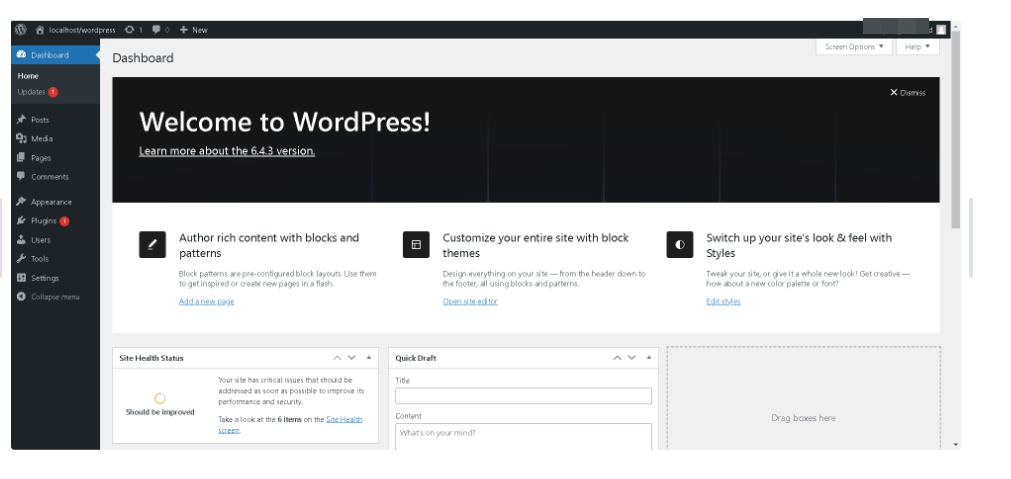The image size is (1011, 479).
Task: Collapse the admin sidebar menu
Action: click(x=54, y=297)
